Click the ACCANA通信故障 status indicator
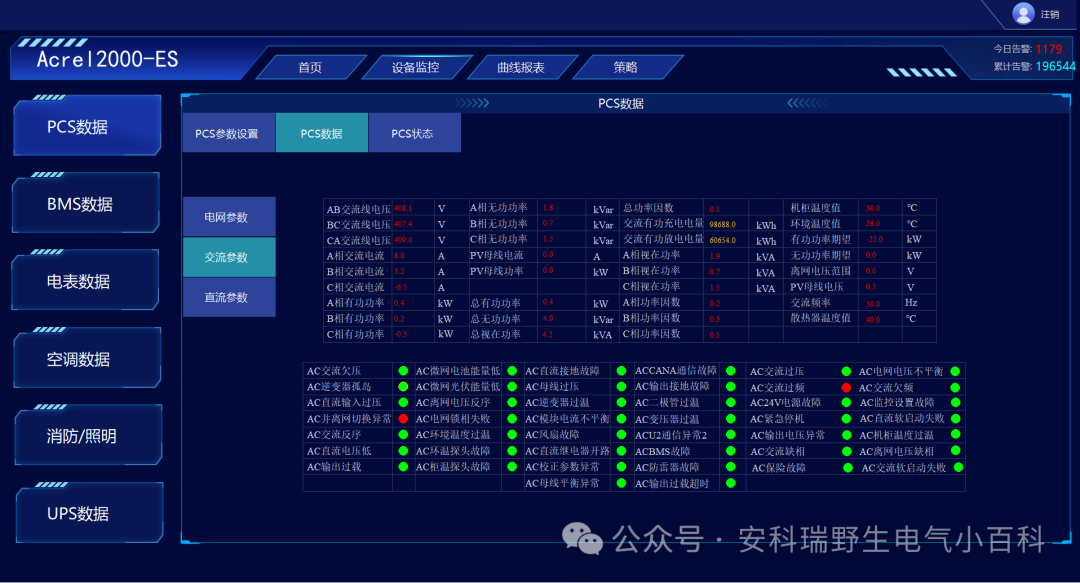 tap(731, 371)
